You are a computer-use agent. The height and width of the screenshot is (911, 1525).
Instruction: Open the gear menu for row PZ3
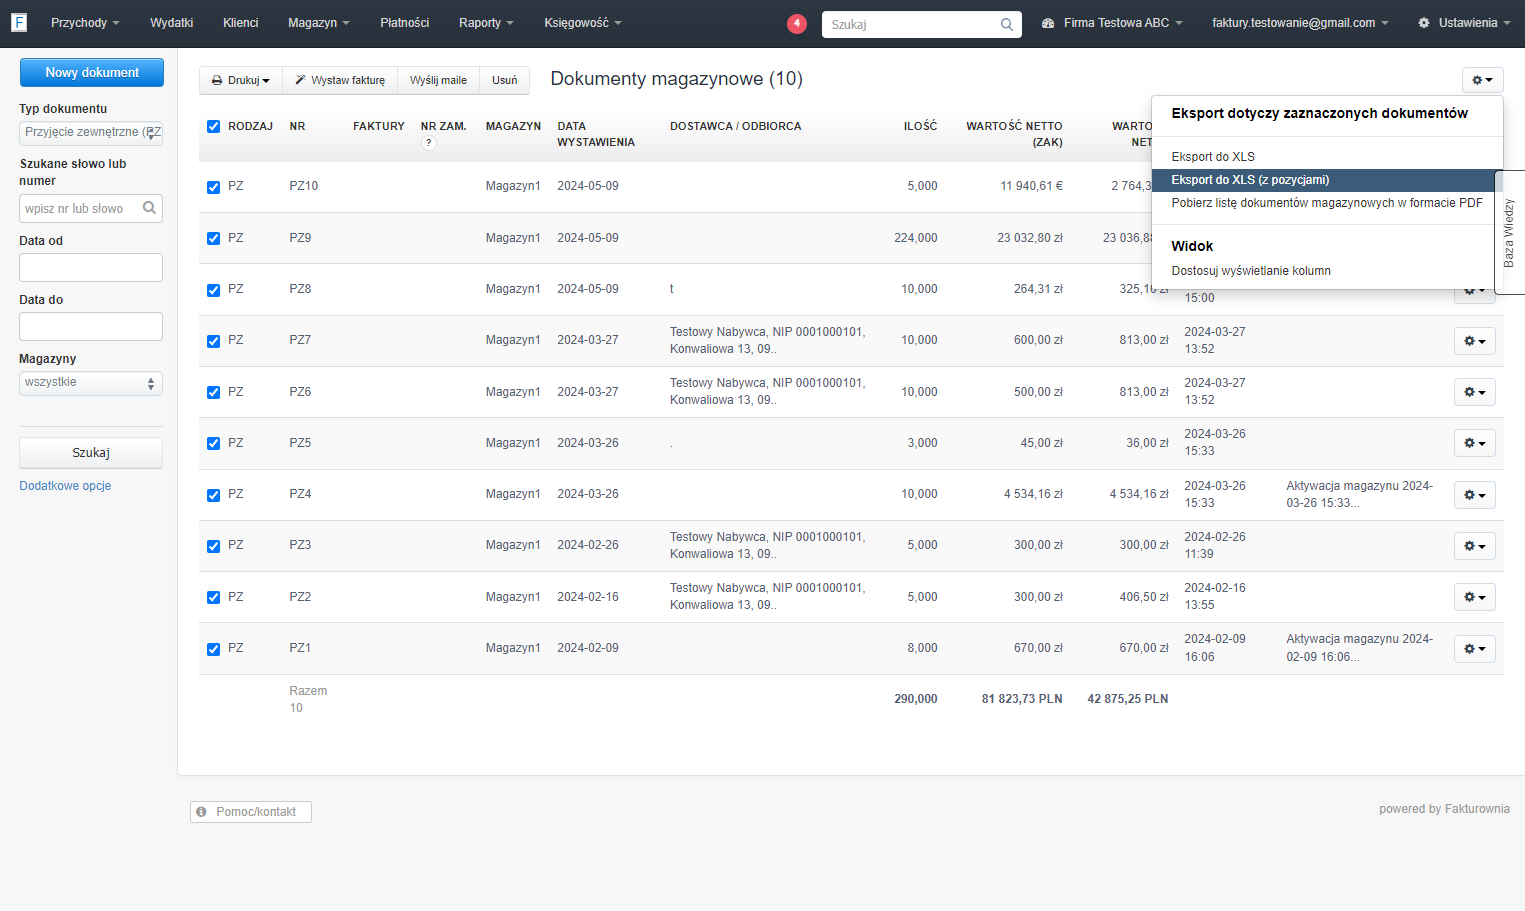[x=1475, y=546]
